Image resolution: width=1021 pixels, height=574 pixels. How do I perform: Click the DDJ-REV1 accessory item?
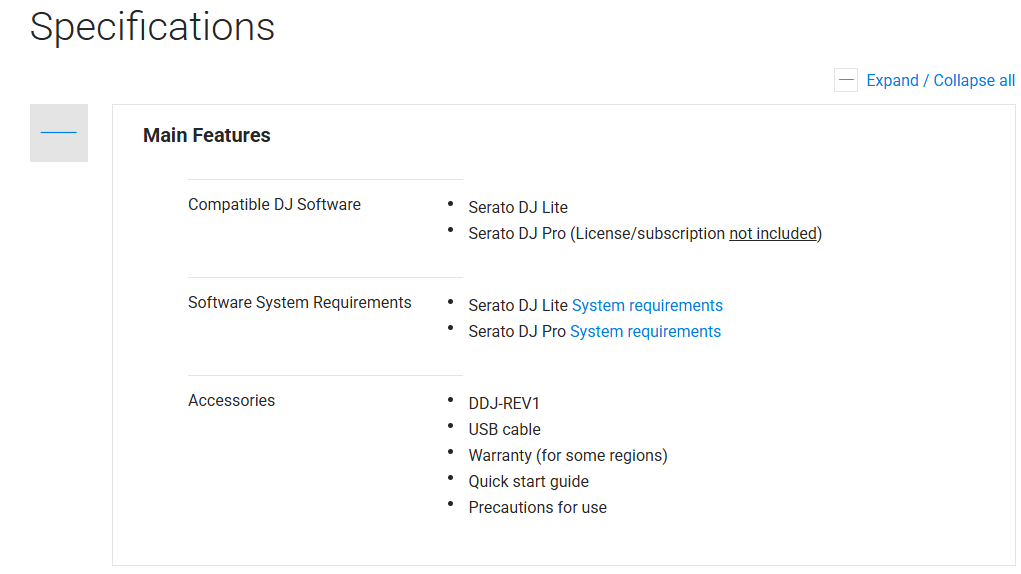point(504,404)
